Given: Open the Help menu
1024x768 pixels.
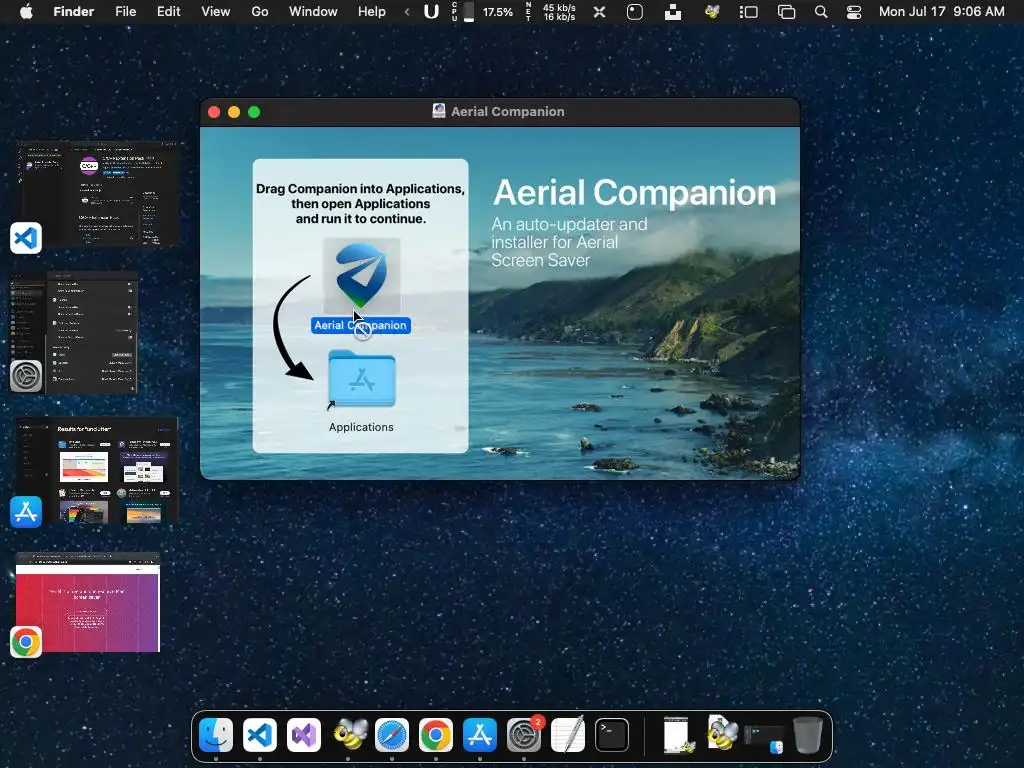Looking at the screenshot, I should pyautogui.click(x=372, y=12).
